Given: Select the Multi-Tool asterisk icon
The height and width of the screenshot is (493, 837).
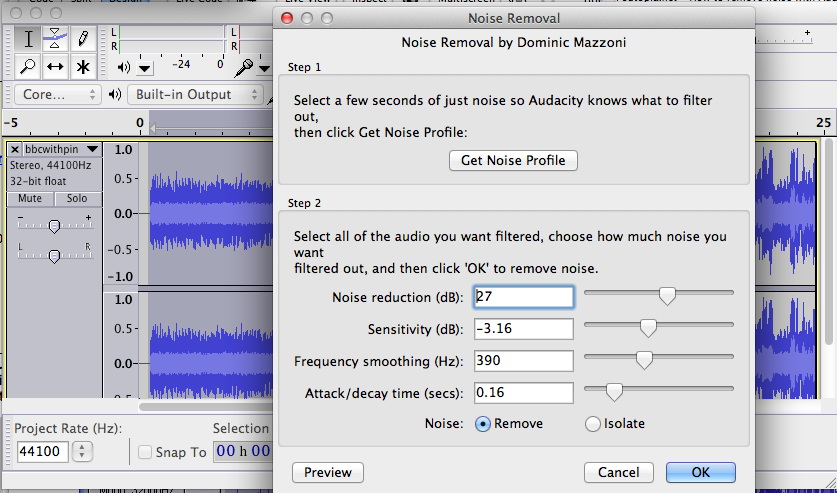Looking at the screenshot, I should pos(83,67).
